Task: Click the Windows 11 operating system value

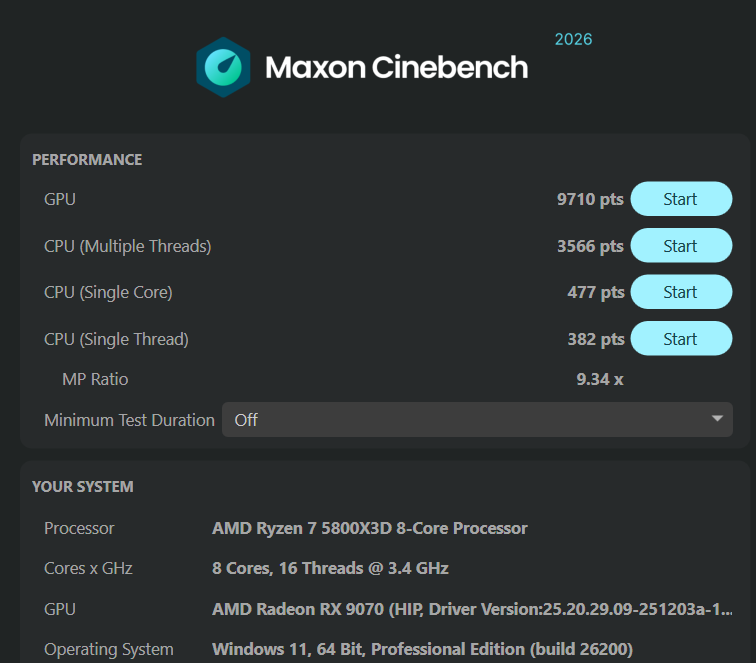Action: tap(422, 649)
